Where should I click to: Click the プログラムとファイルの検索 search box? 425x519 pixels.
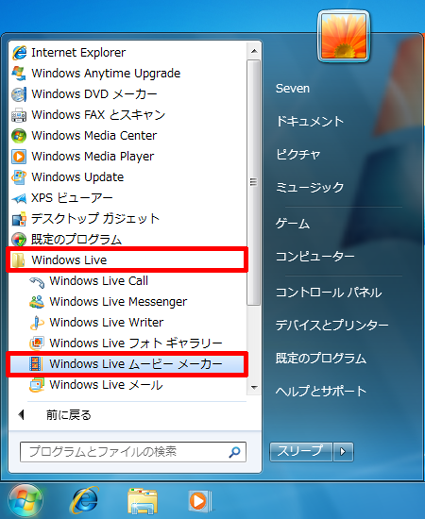coord(133,452)
